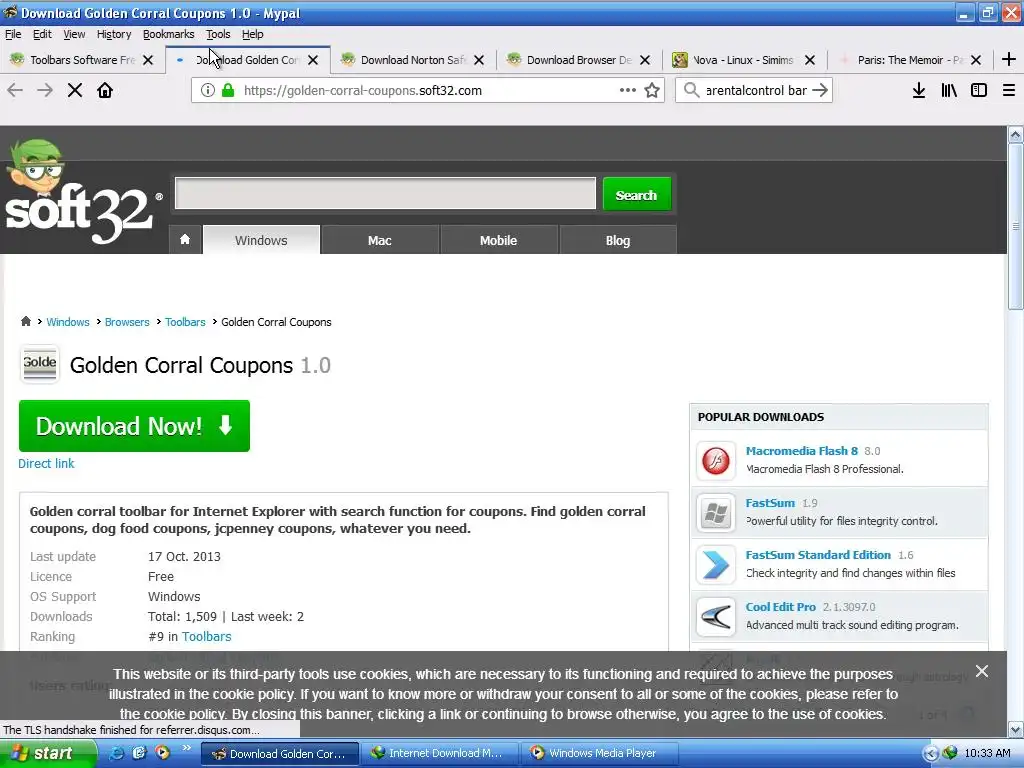Screen dimensions: 1024x768
Task: Open the Tools menu
Action: coord(218,34)
